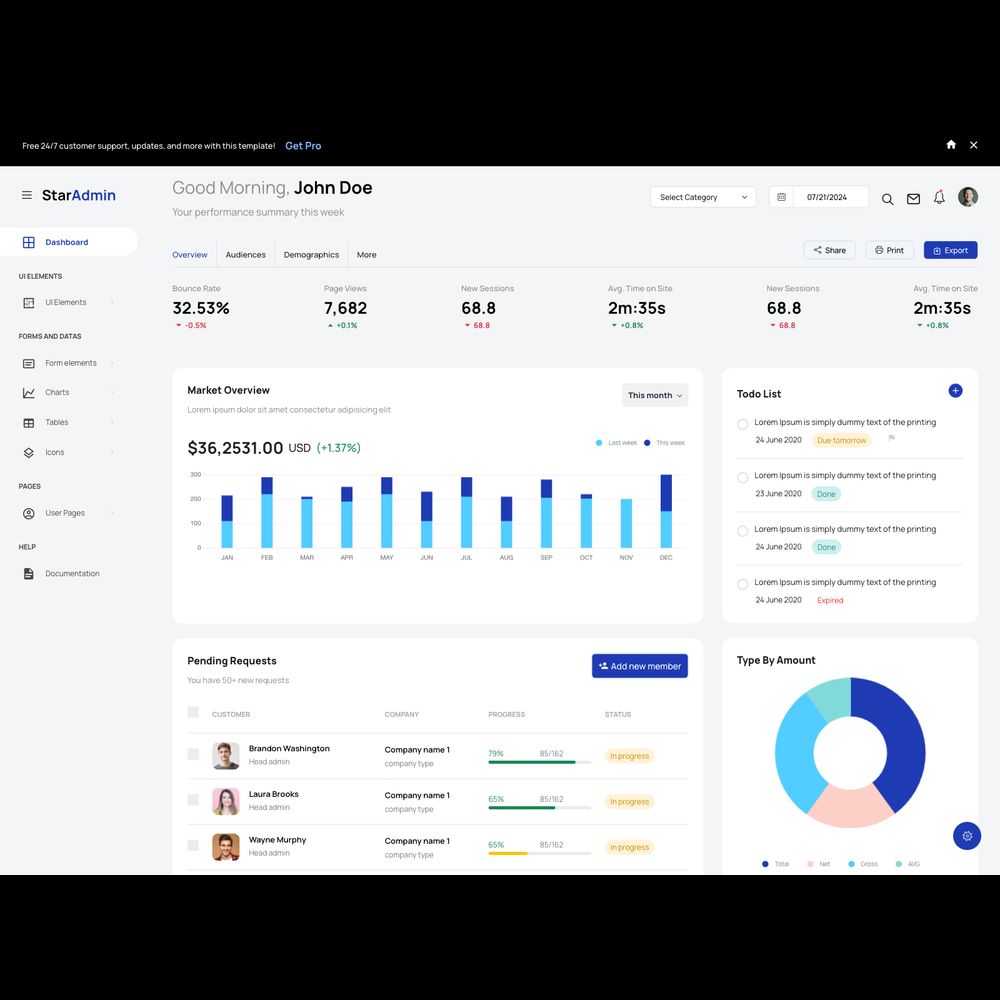Add a todo with plus icon
Viewport: 1000px width, 1000px height.
click(x=955, y=391)
